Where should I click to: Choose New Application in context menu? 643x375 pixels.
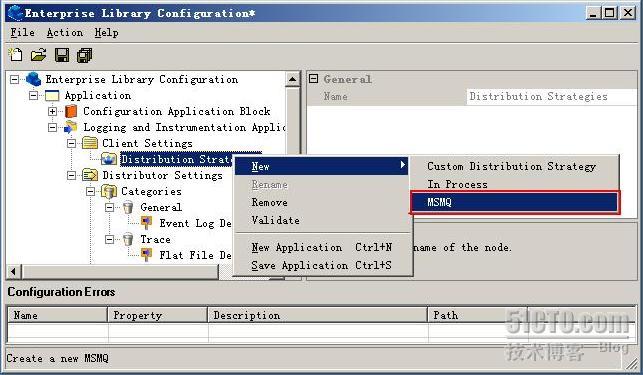point(322,247)
